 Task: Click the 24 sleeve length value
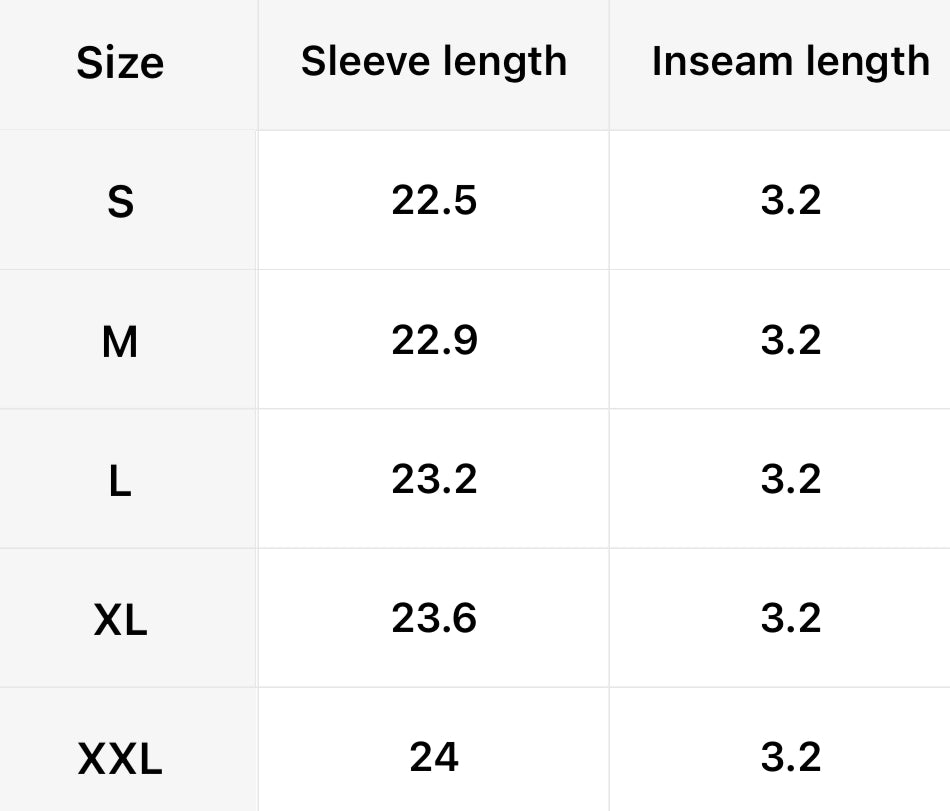click(434, 758)
